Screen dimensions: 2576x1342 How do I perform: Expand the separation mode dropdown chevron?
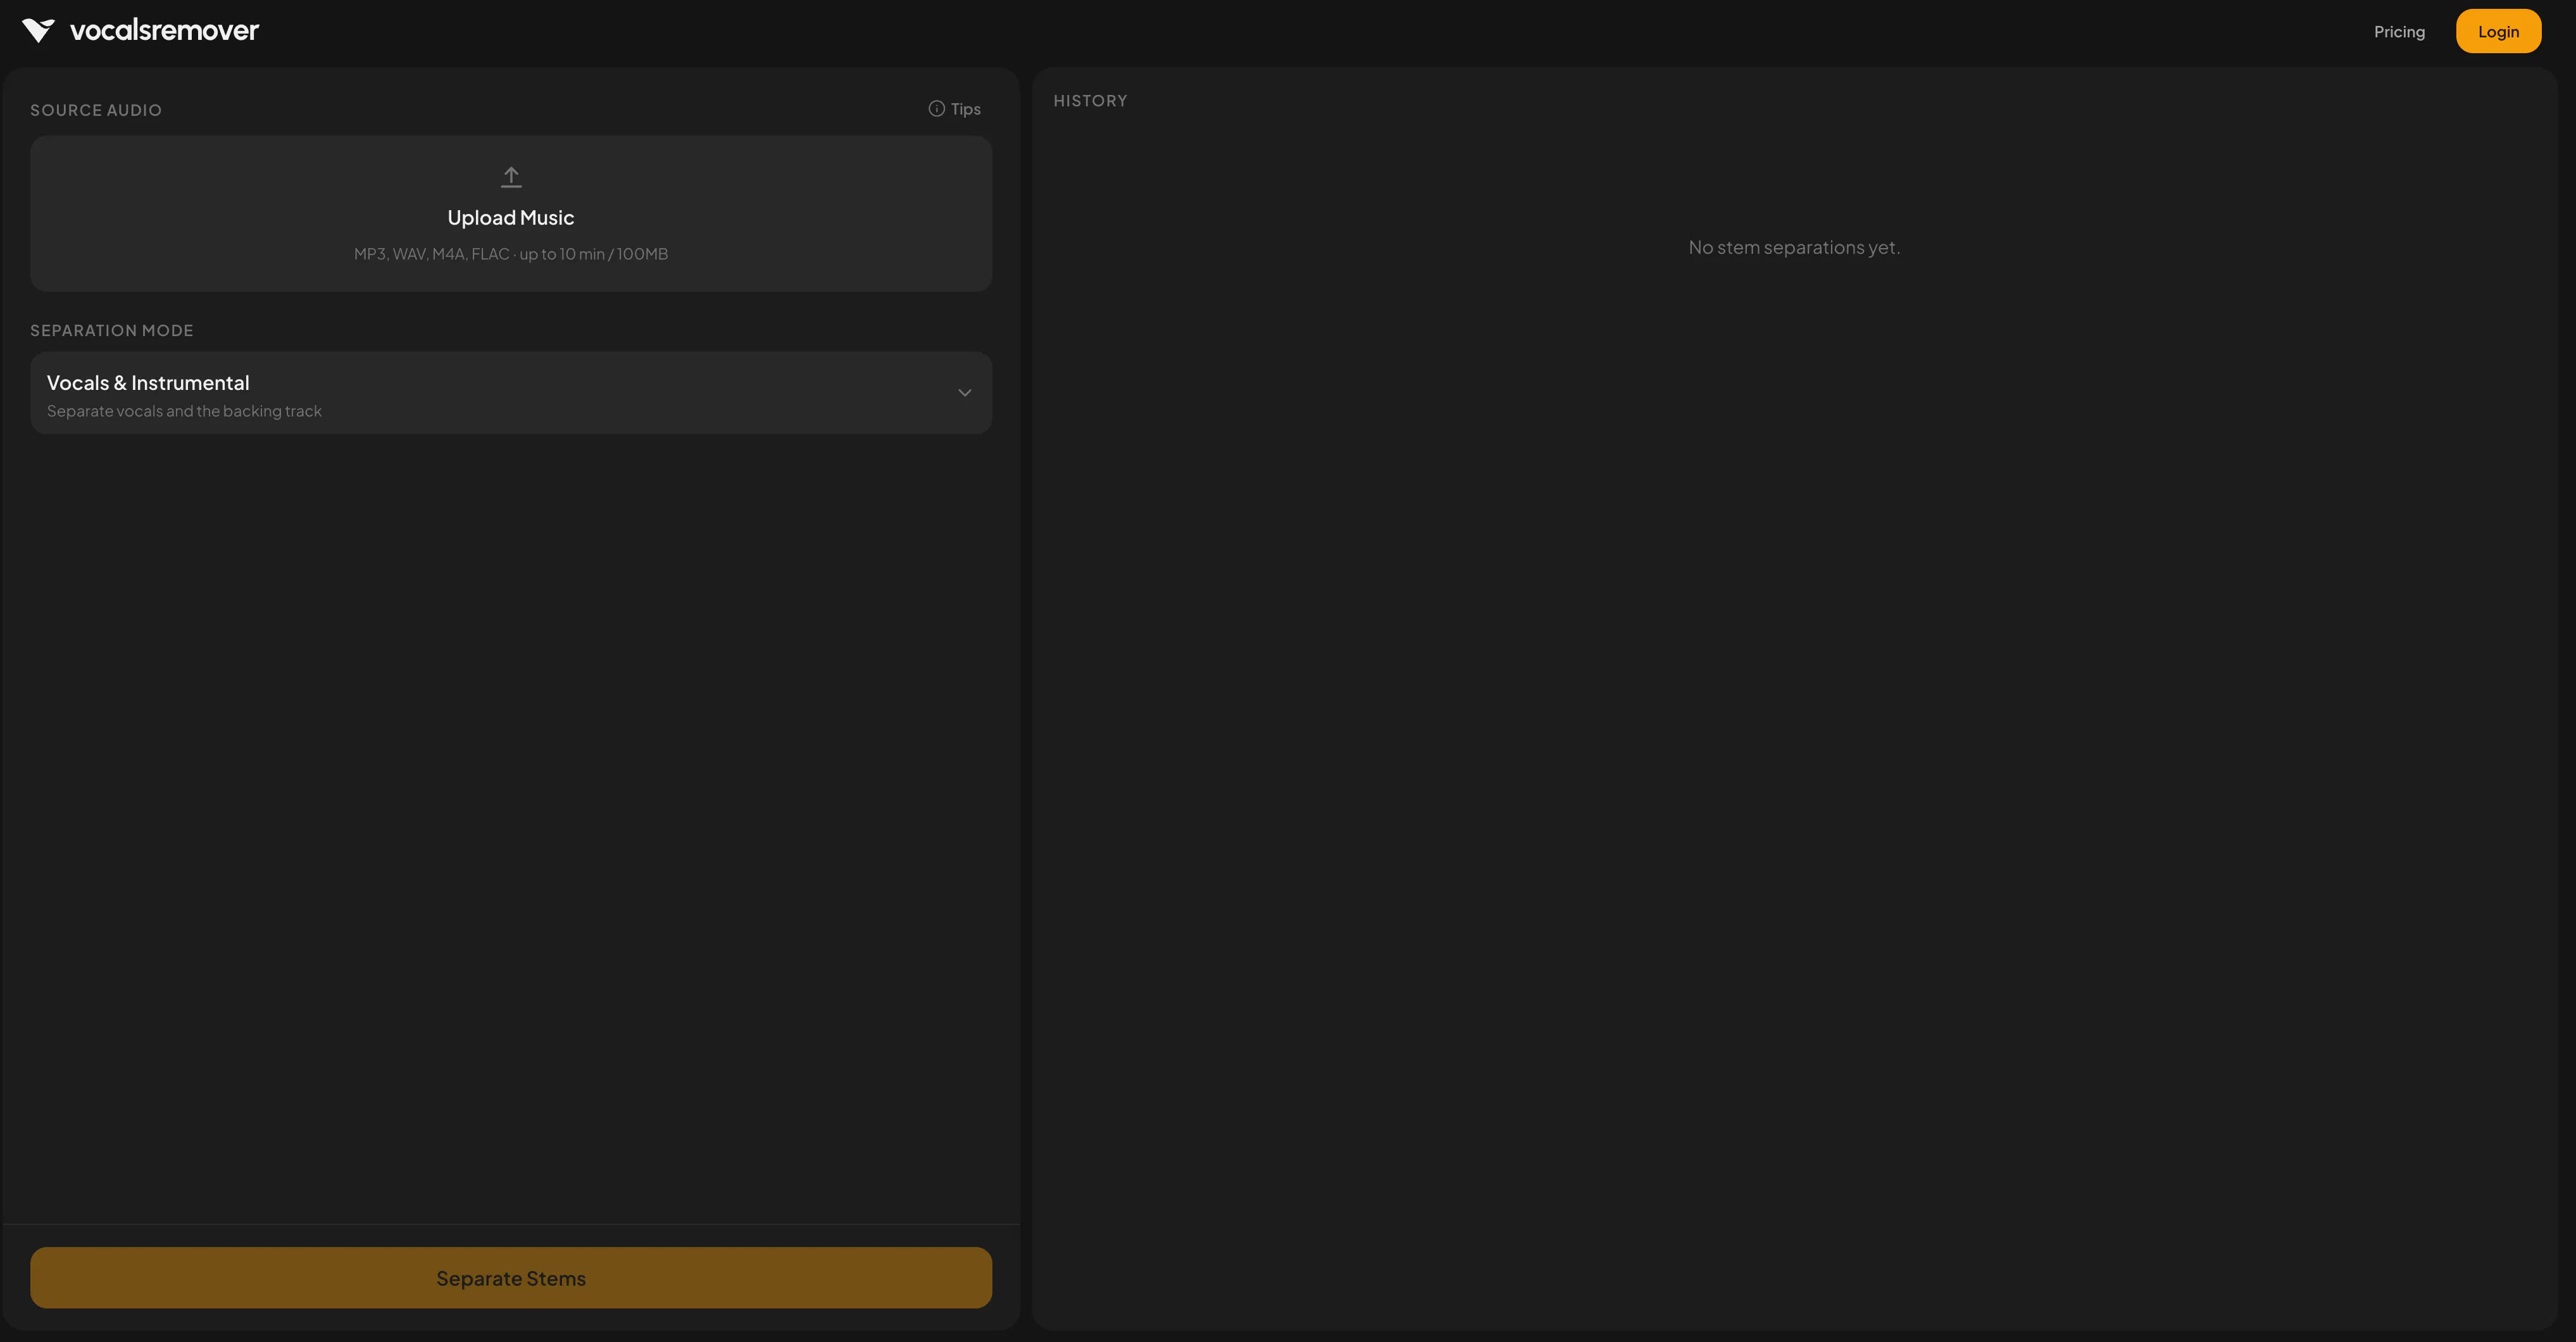point(964,393)
